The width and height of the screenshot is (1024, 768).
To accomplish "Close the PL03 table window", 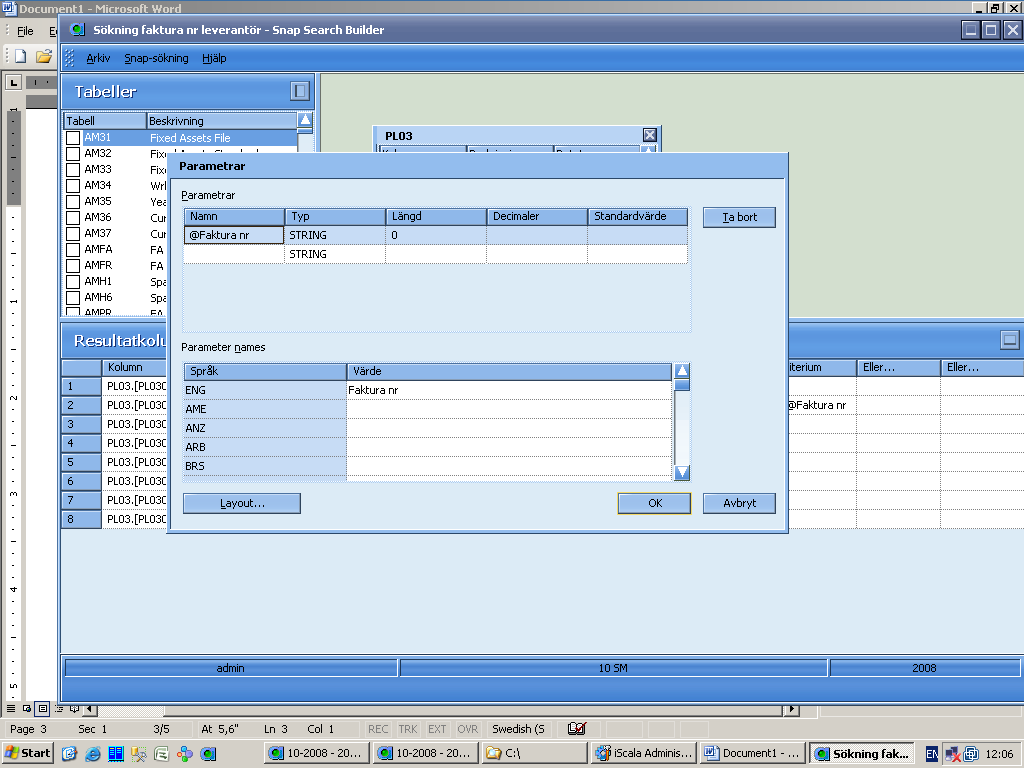I will [x=650, y=135].
